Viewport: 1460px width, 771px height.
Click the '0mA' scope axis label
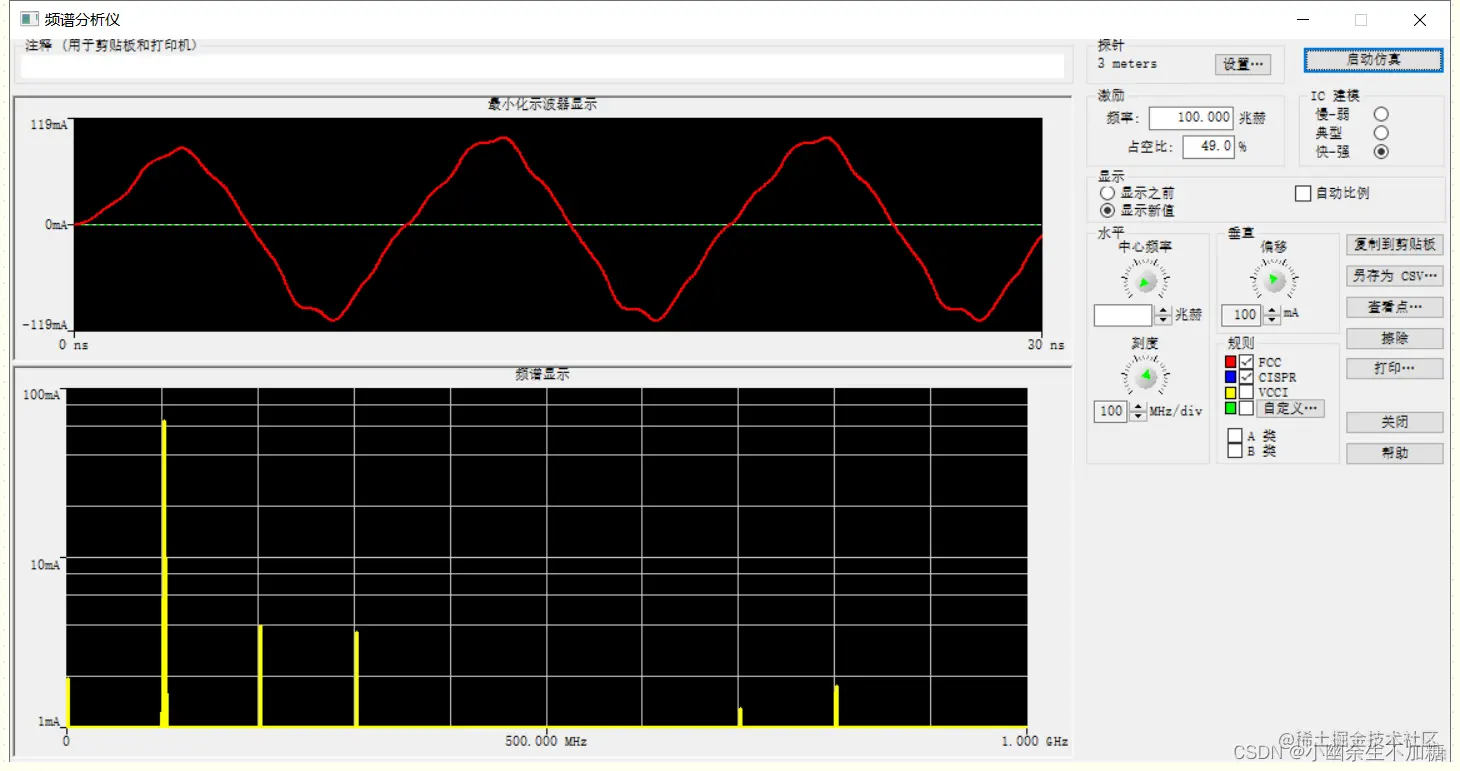point(56,225)
